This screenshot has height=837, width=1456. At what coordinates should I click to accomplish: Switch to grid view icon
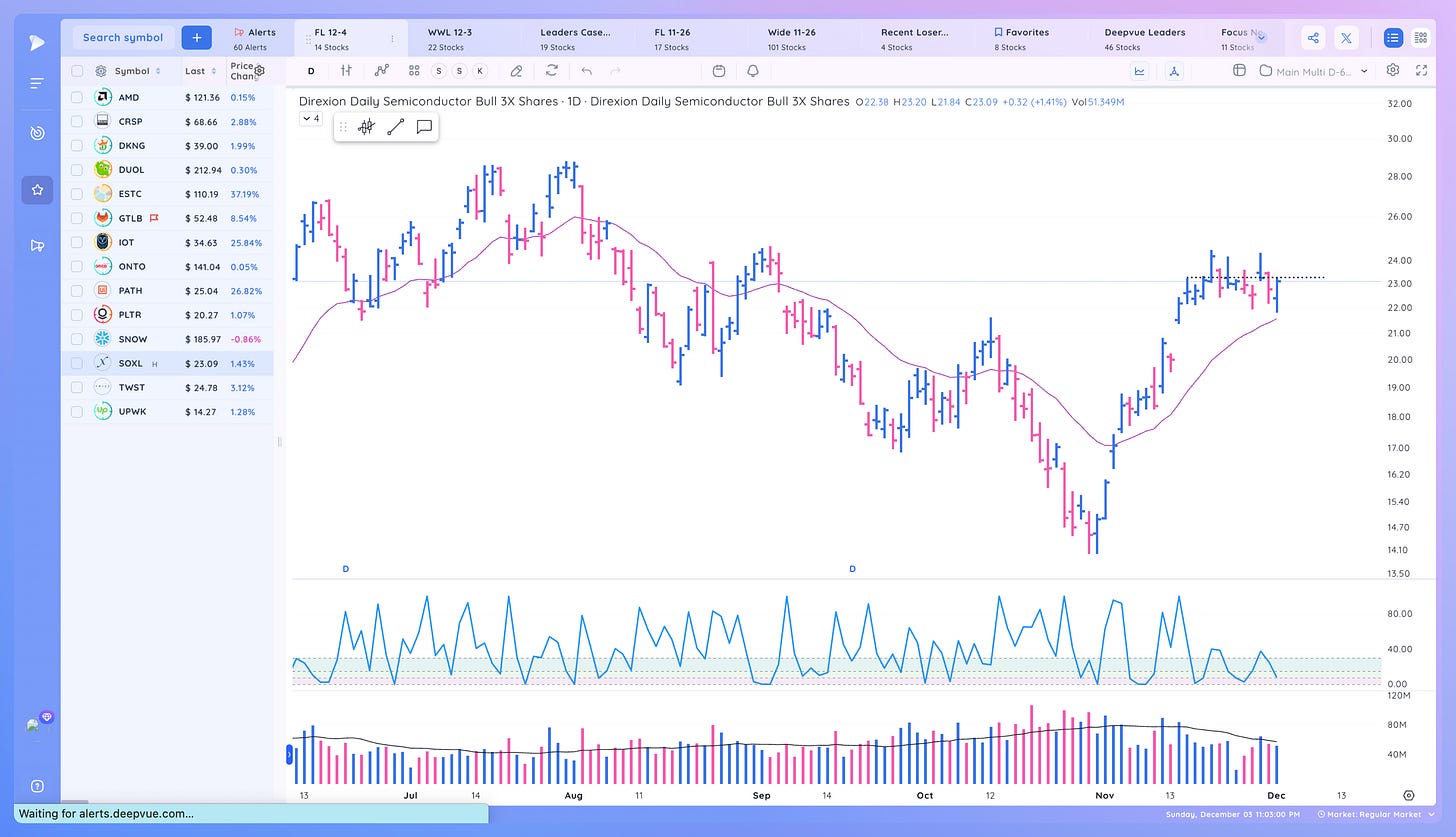pyautogui.click(x=1421, y=38)
